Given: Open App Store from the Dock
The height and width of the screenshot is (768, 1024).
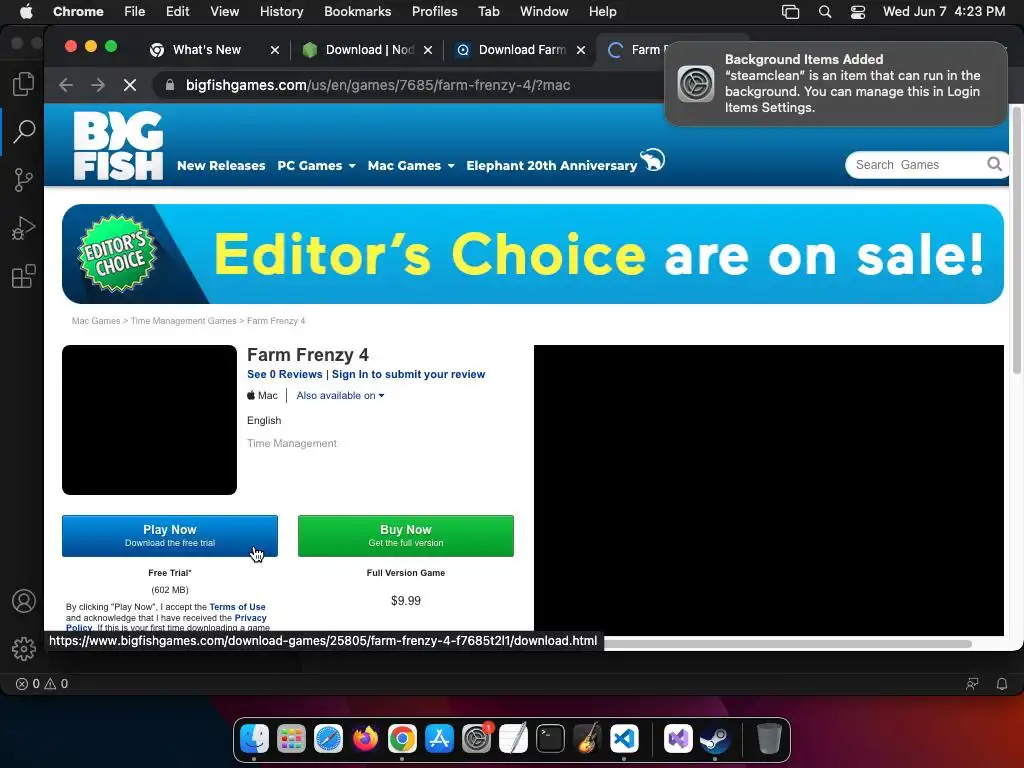Looking at the screenshot, I should (440, 739).
